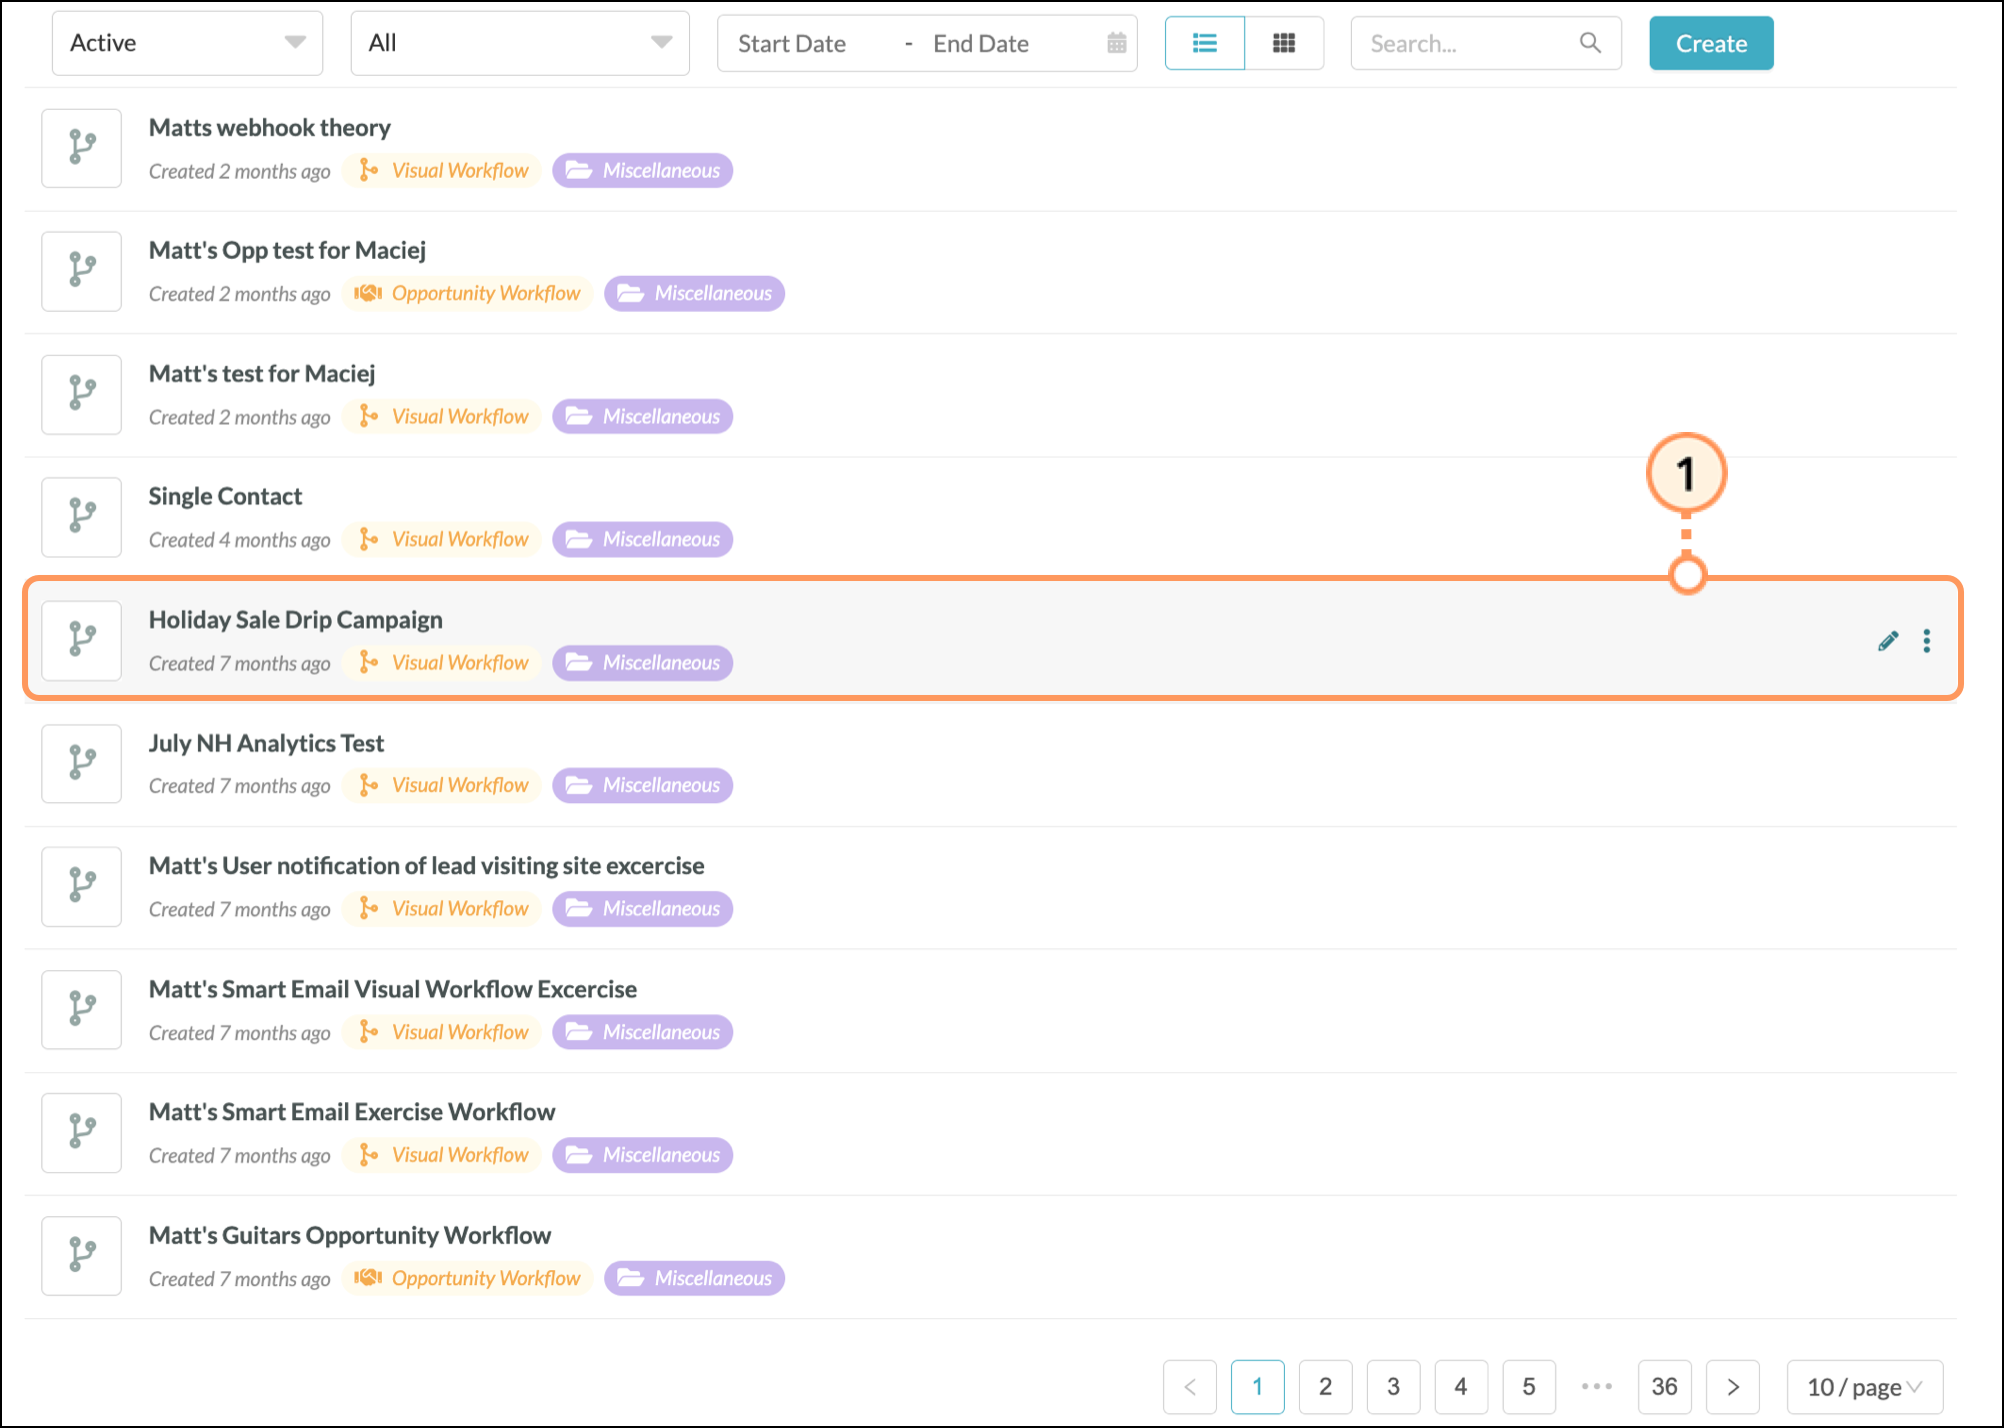Click the Create button
The image size is (2004, 1428).
click(1711, 43)
